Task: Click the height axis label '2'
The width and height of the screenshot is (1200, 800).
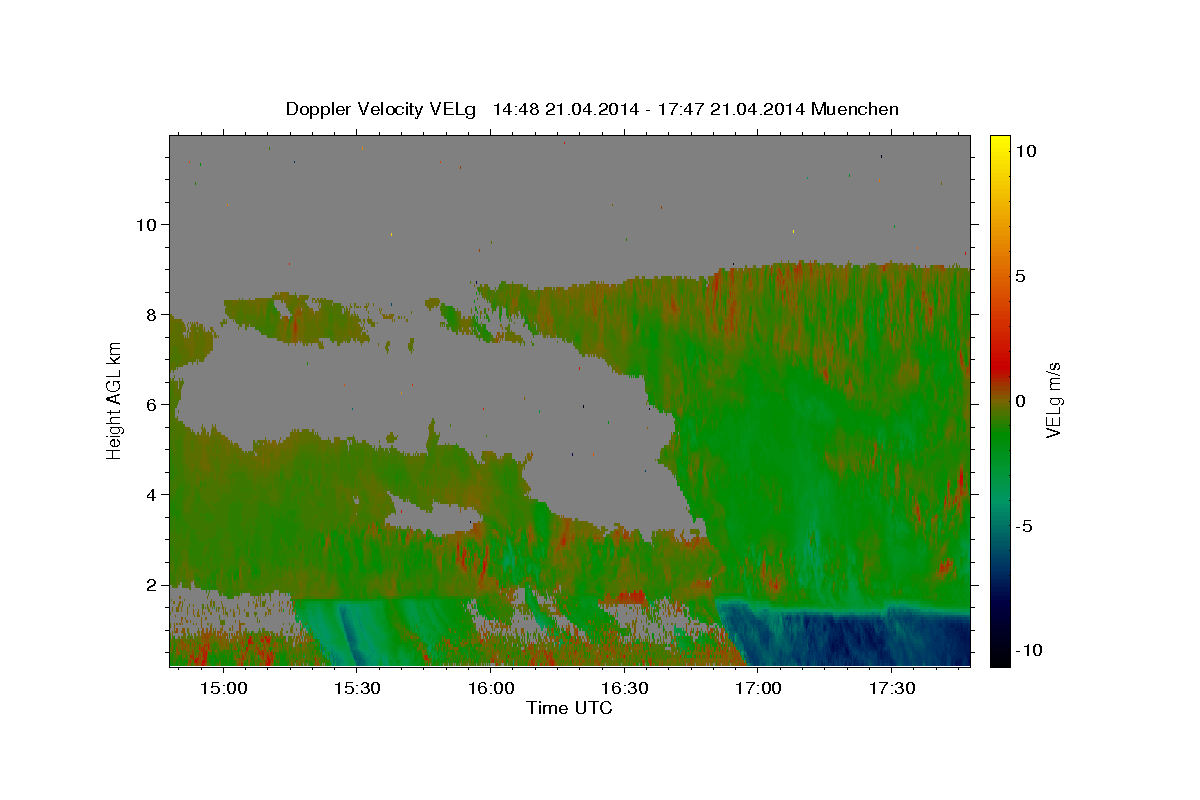Action: [x=150, y=584]
